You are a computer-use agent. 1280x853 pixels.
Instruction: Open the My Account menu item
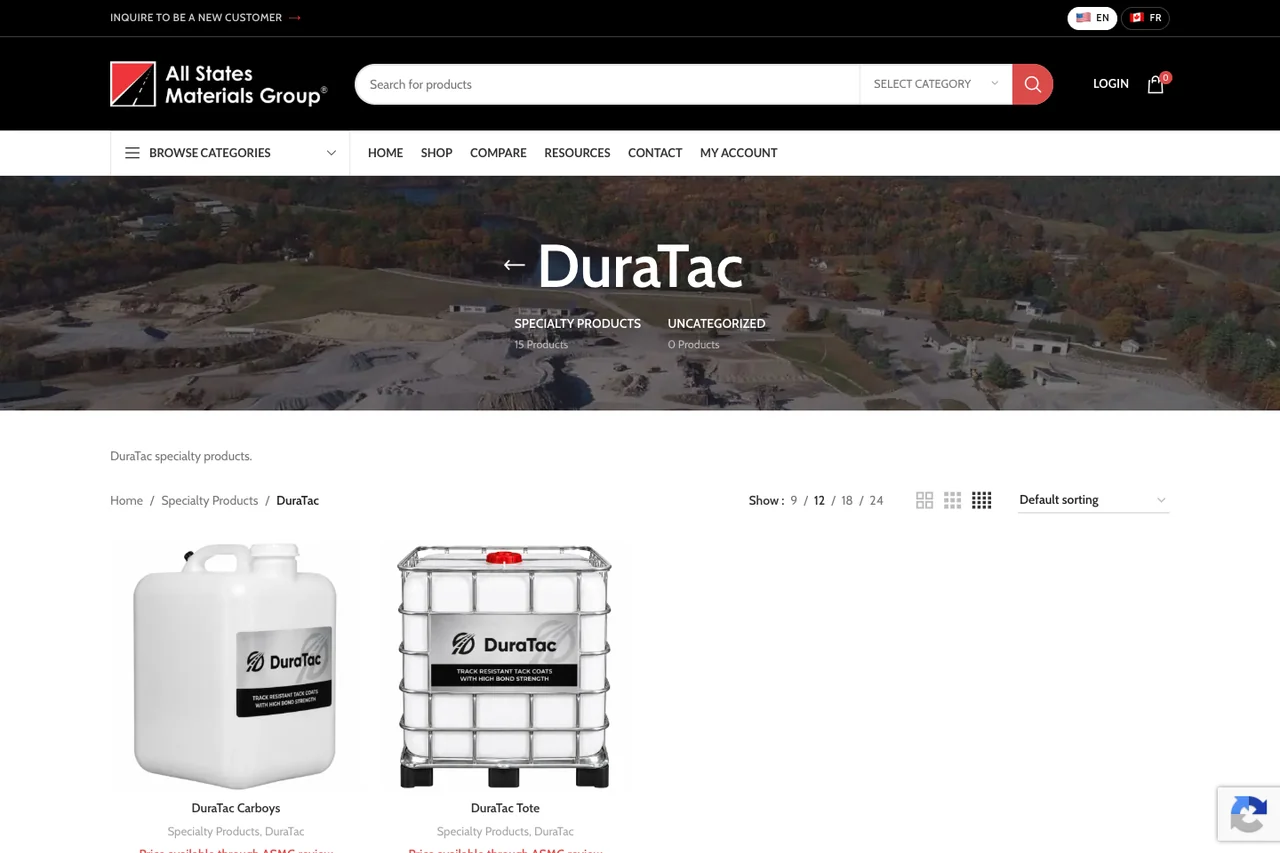(738, 153)
